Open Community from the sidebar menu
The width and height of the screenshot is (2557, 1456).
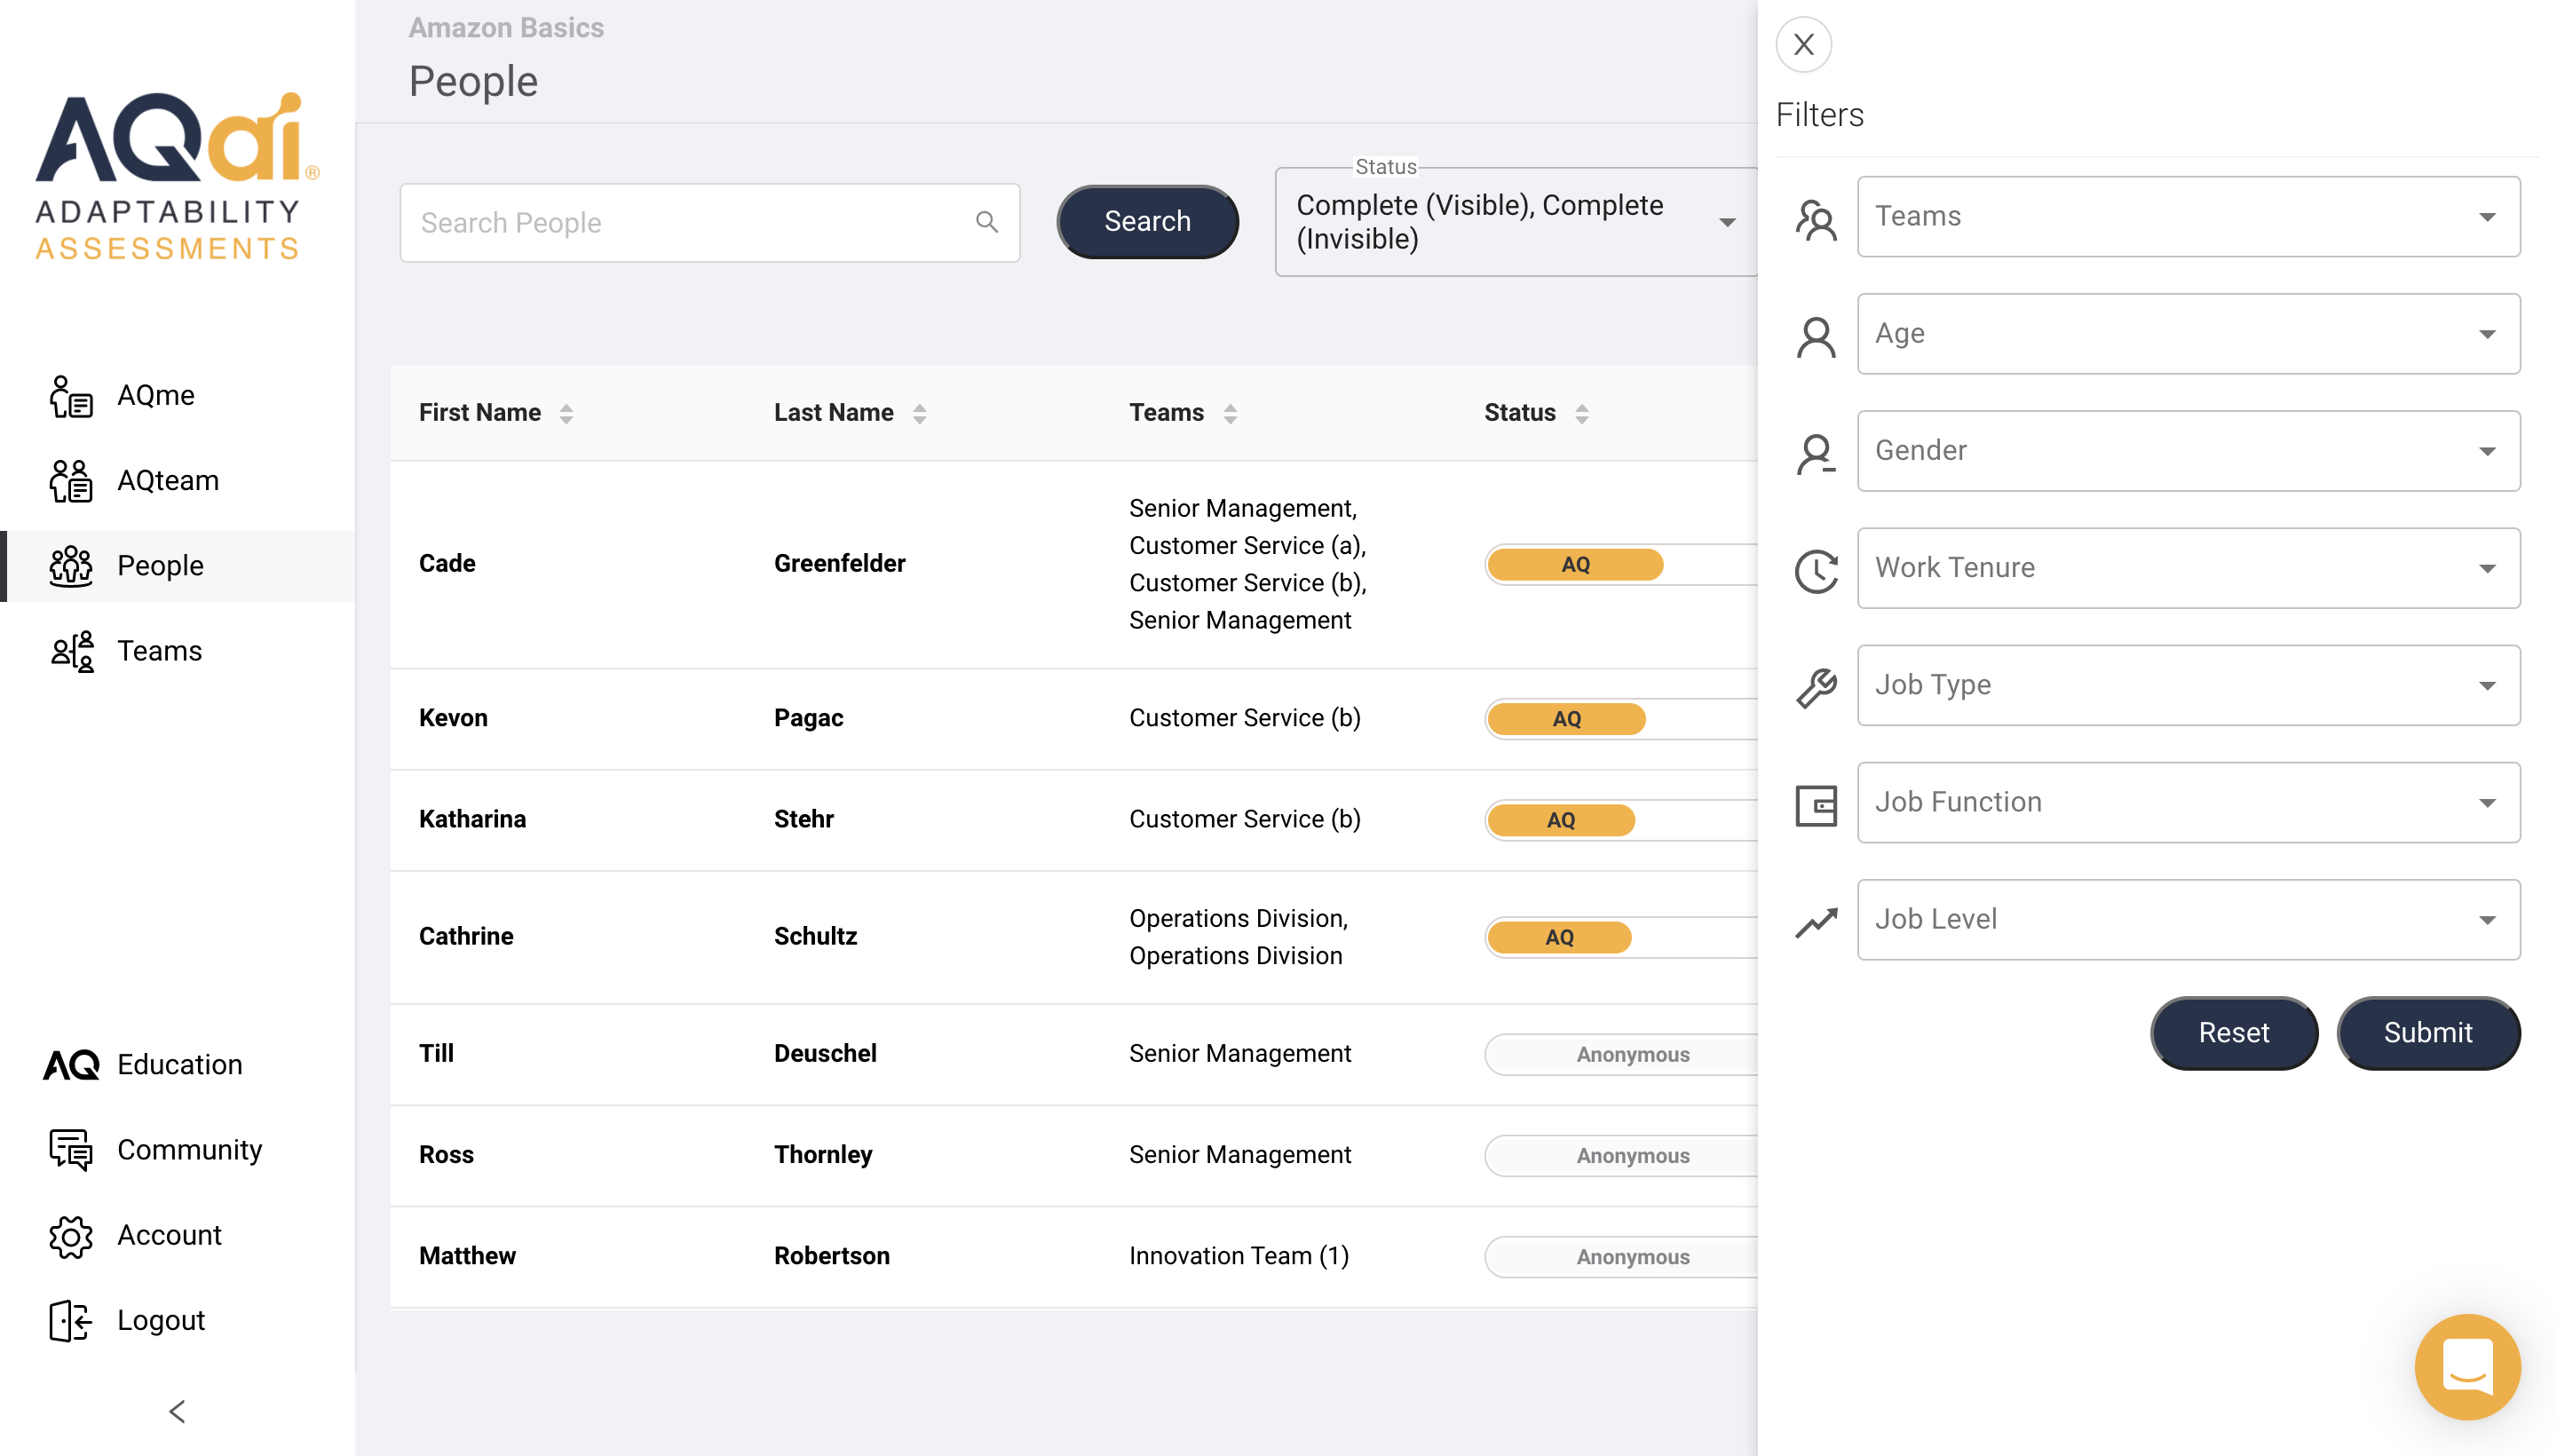[x=189, y=1149]
